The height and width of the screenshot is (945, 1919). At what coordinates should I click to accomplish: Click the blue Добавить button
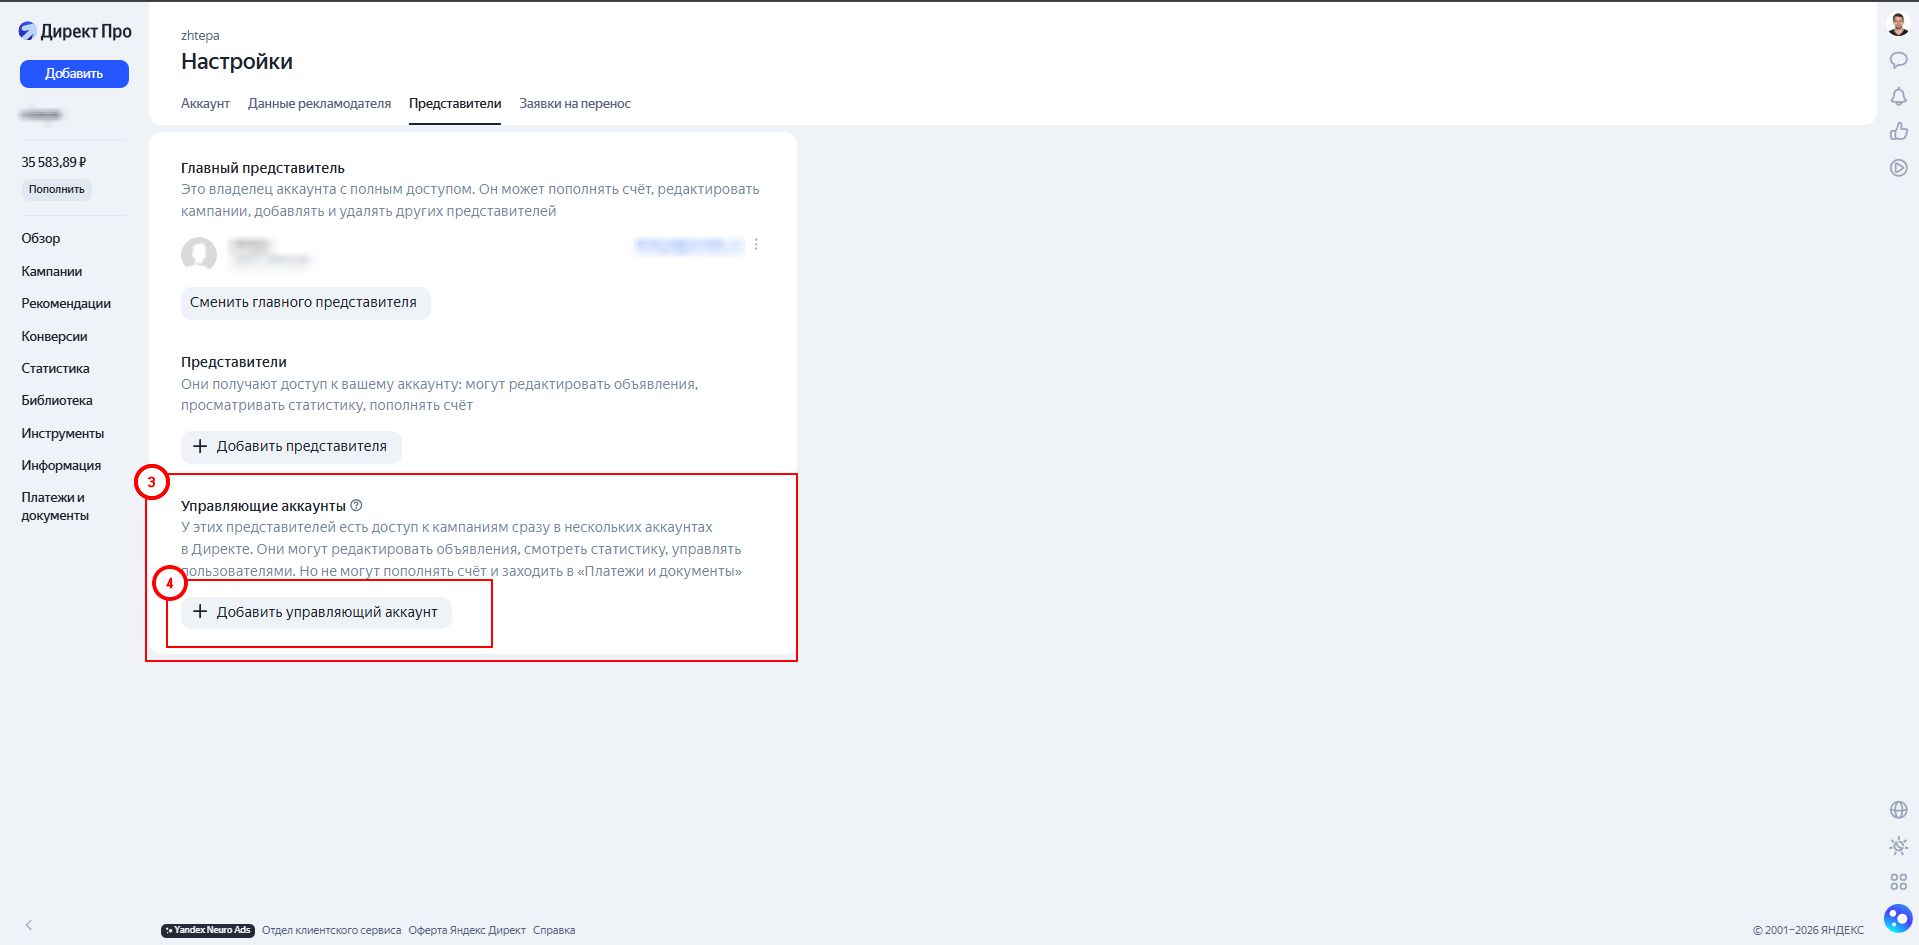click(74, 74)
